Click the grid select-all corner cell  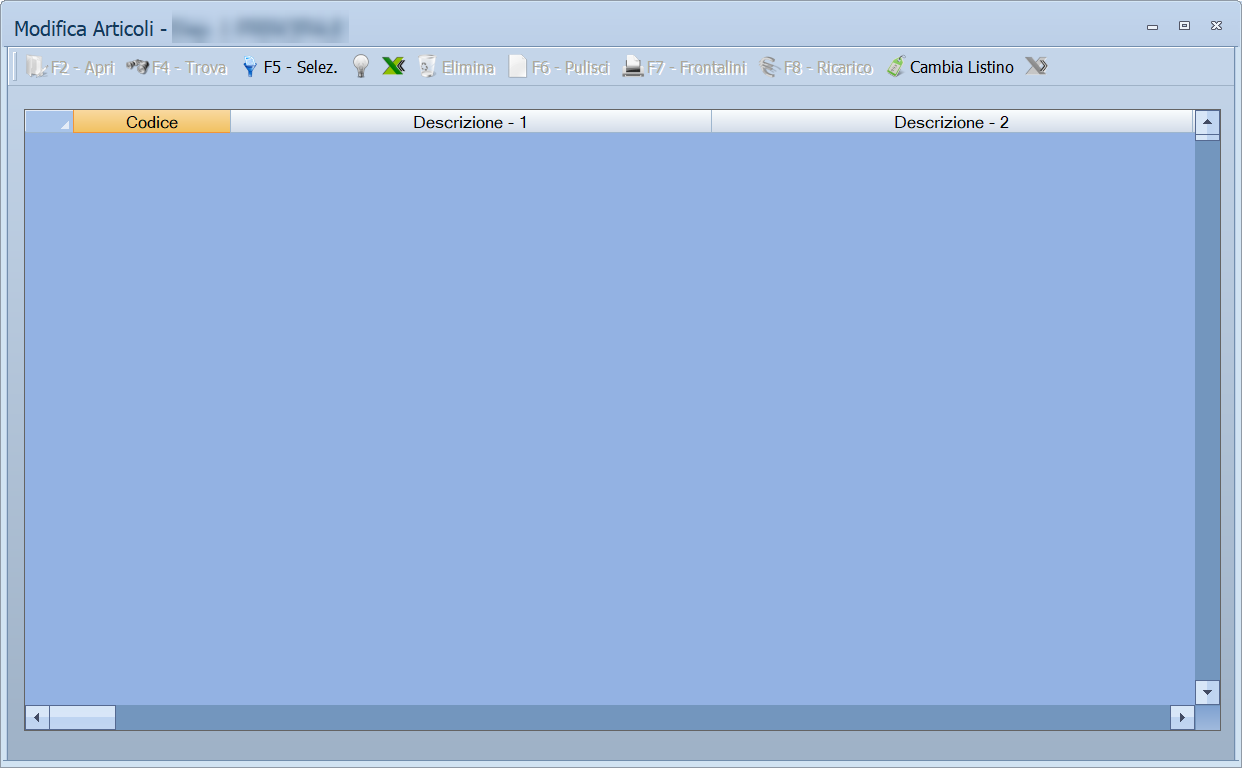coord(49,122)
